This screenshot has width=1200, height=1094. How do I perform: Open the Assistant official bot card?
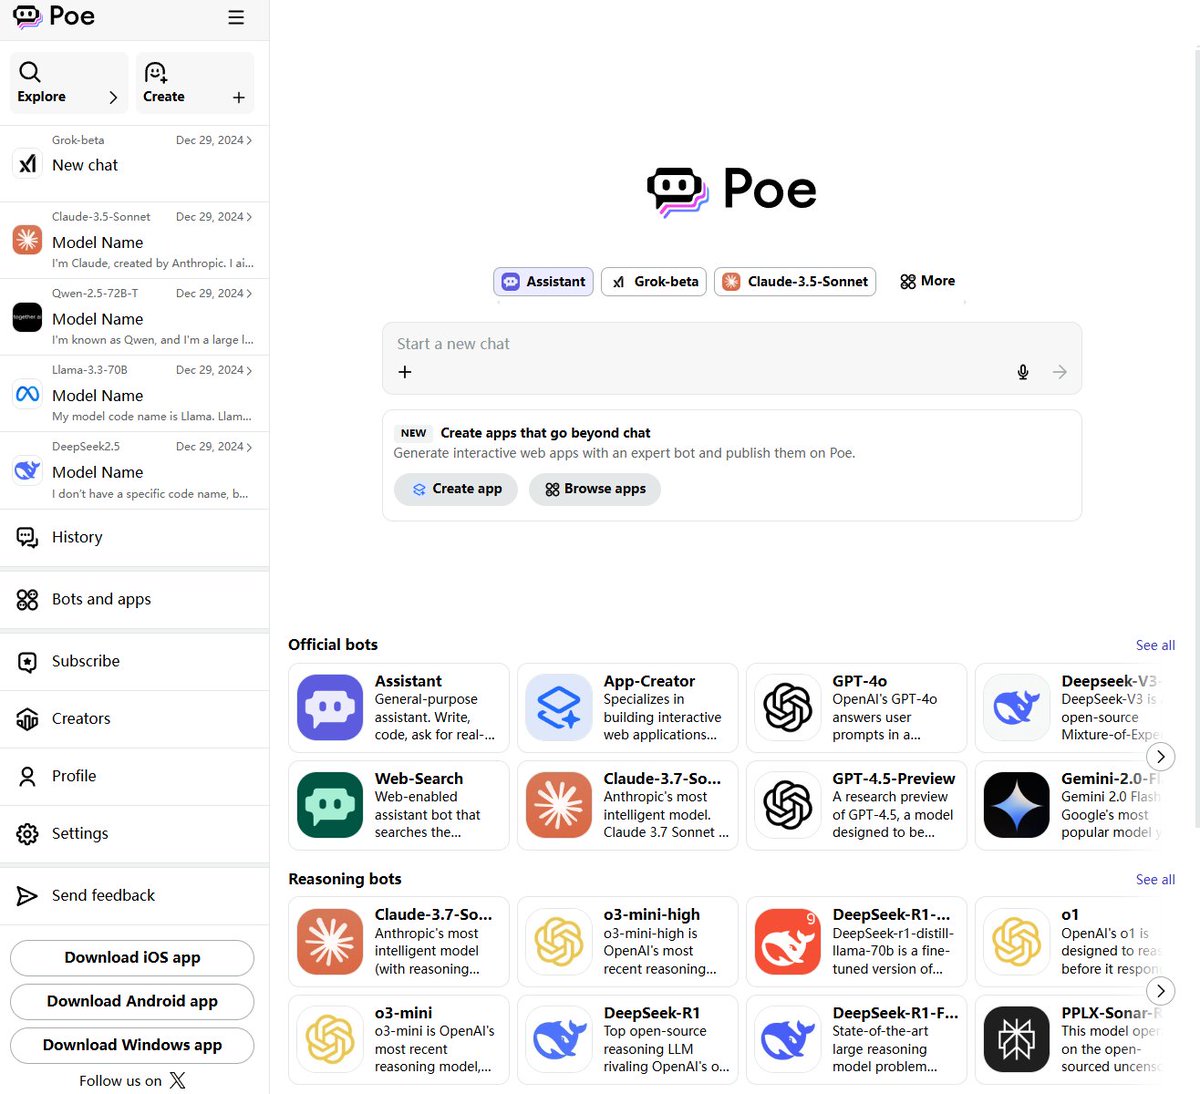coord(399,708)
